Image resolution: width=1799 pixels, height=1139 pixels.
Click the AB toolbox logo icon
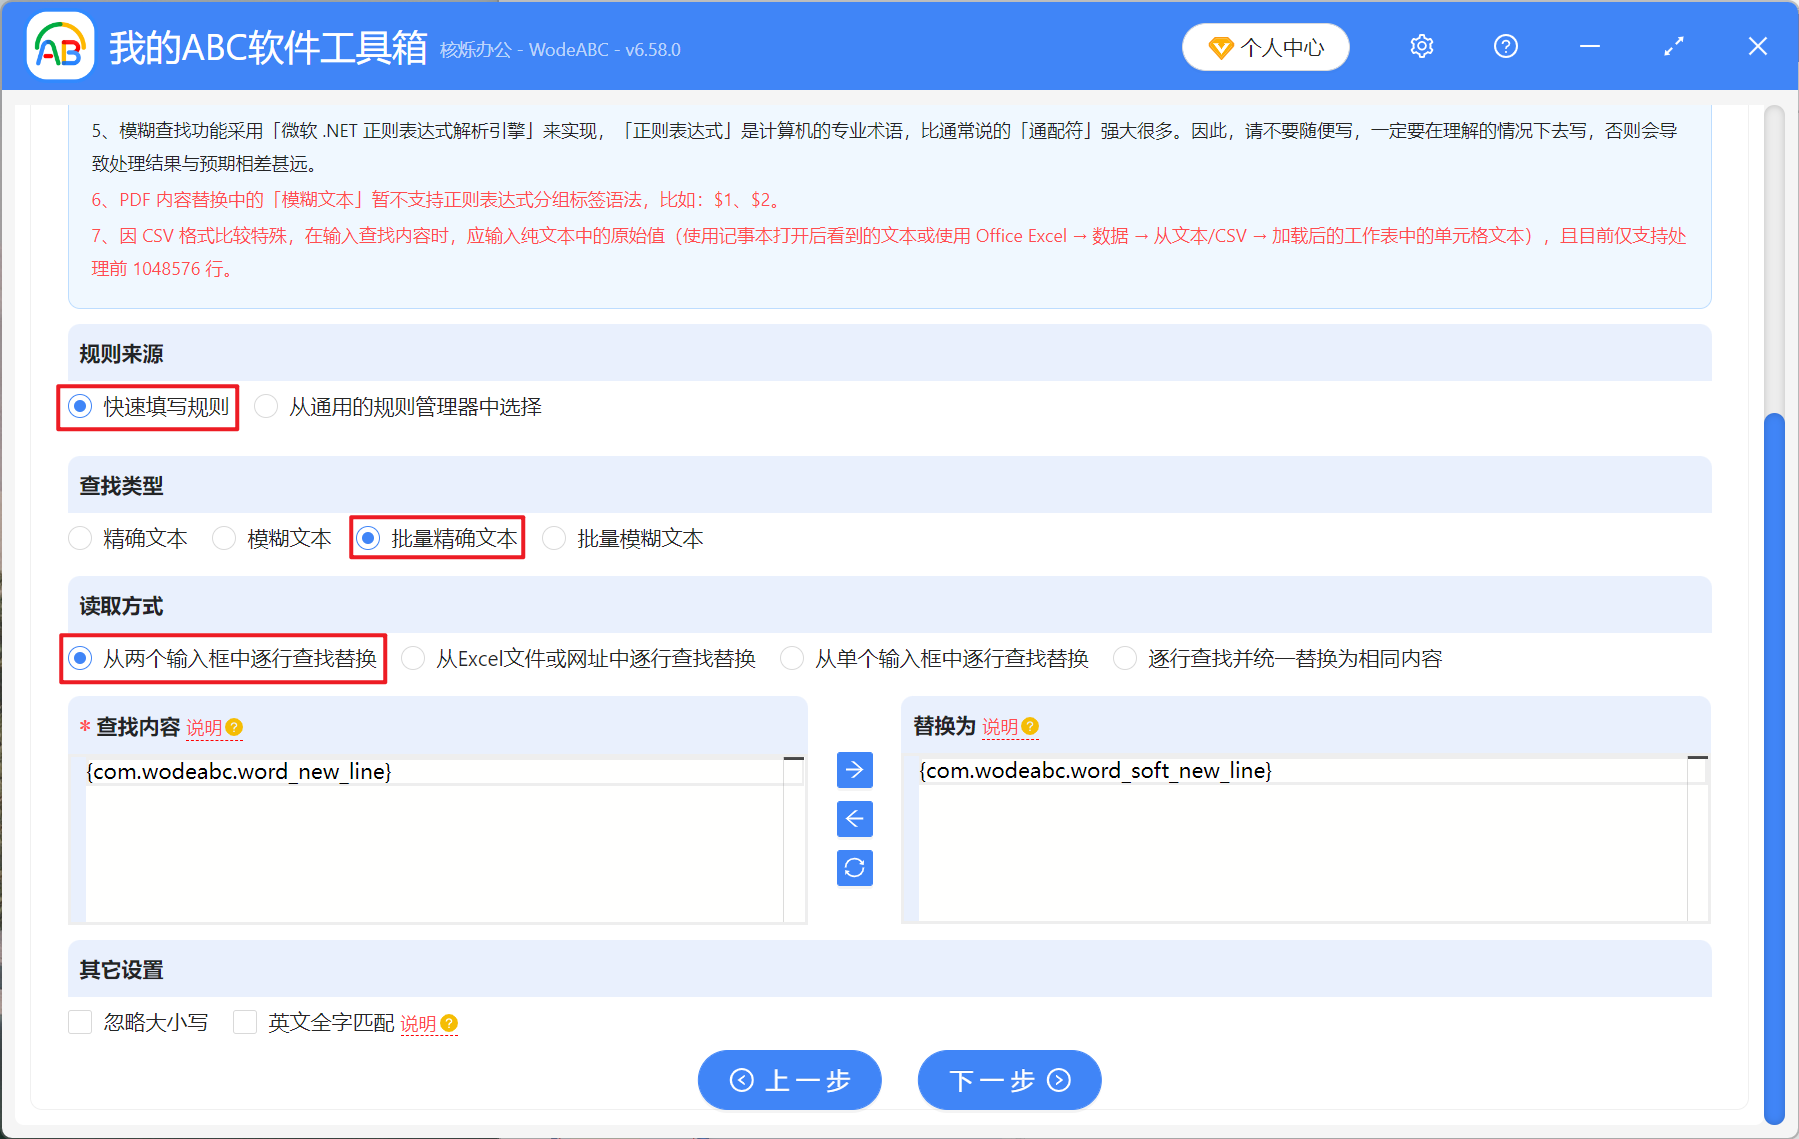pyautogui.click(x=60, y=45)
